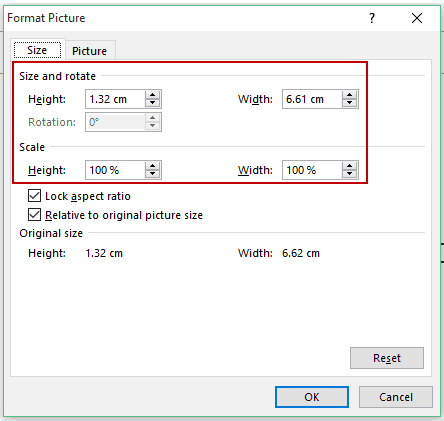The height and width of the screenshot is (421, 444).
Task: Select the Size tab
Action: pos(37,50)
